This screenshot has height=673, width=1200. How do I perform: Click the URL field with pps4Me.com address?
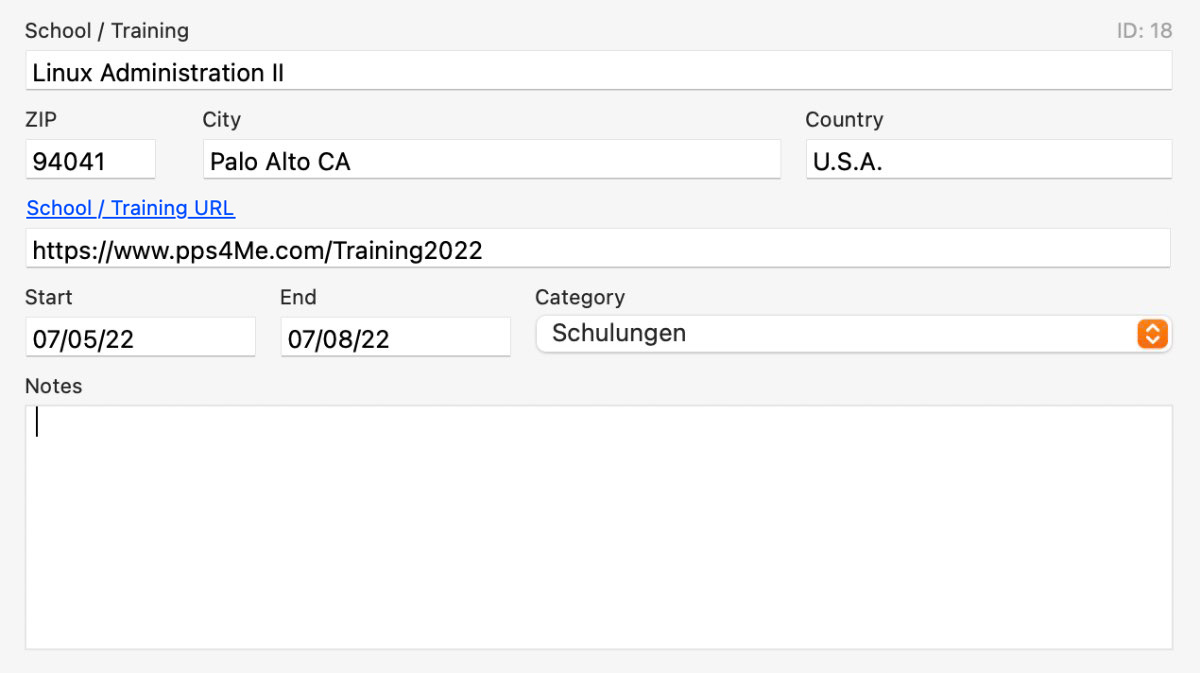coord(598,249)
